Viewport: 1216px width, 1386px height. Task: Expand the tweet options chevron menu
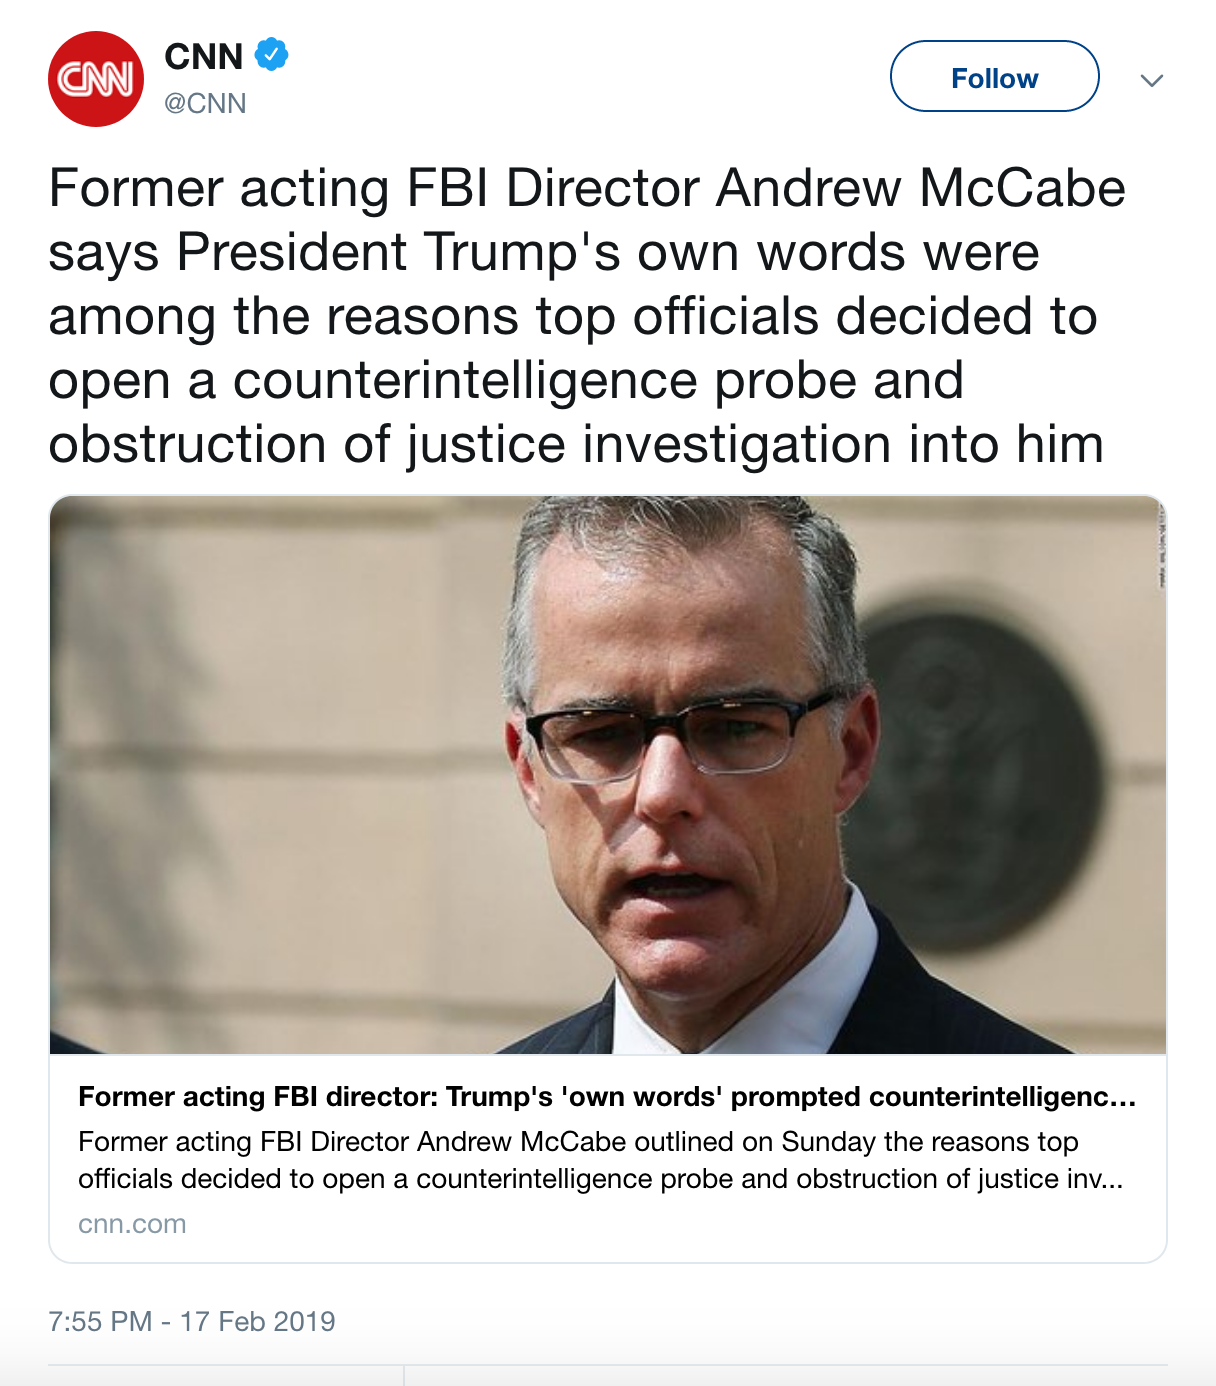click(x=1152, y=80)
